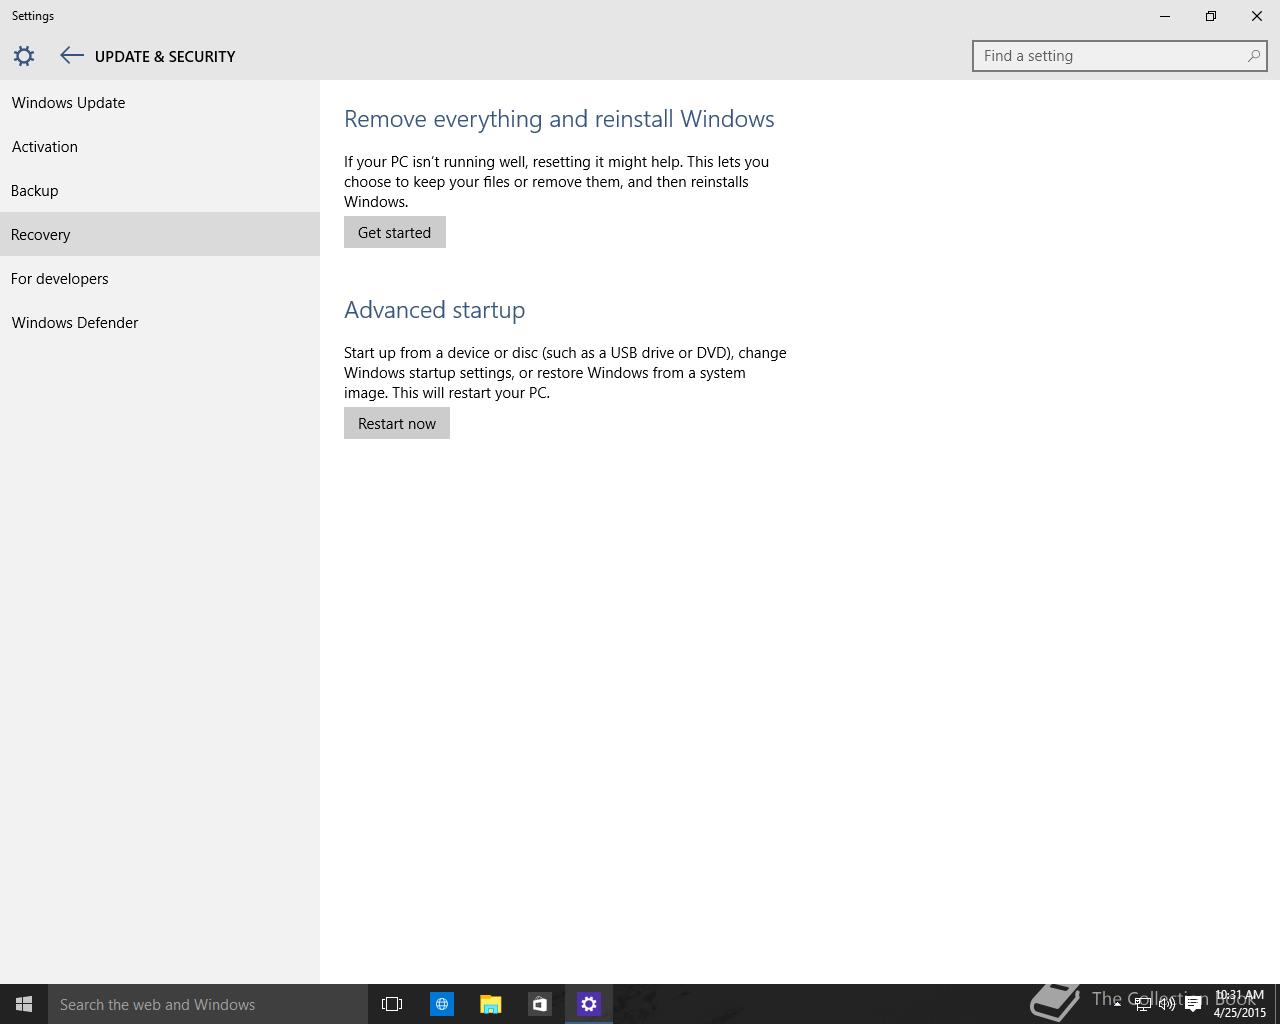Select the Recovery section
Image resolution: width=1280 pixels, height=1024 pixels.
coord(160,234)
